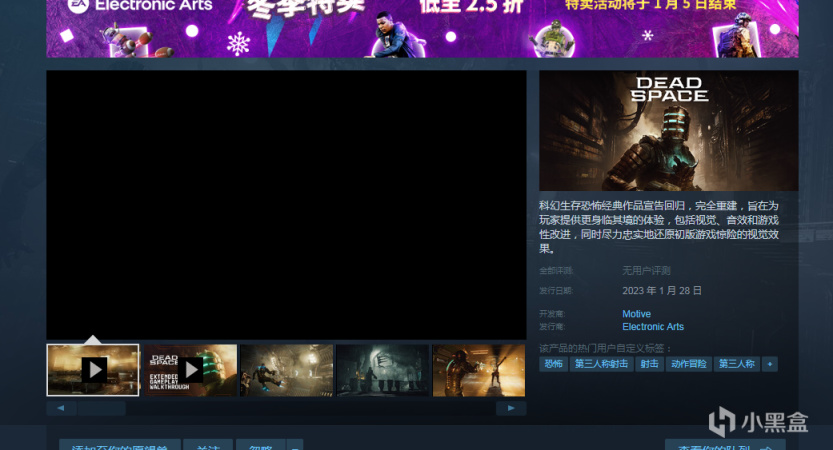Open the Electronic Arts publisher link
This screenshot has width=833, height=450.
(653, 327)
